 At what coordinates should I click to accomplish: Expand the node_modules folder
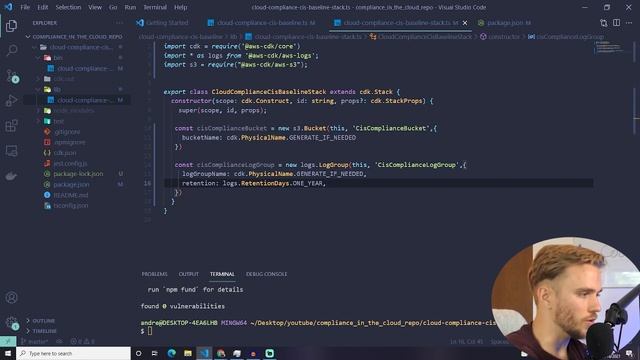(x=77, y=111)
